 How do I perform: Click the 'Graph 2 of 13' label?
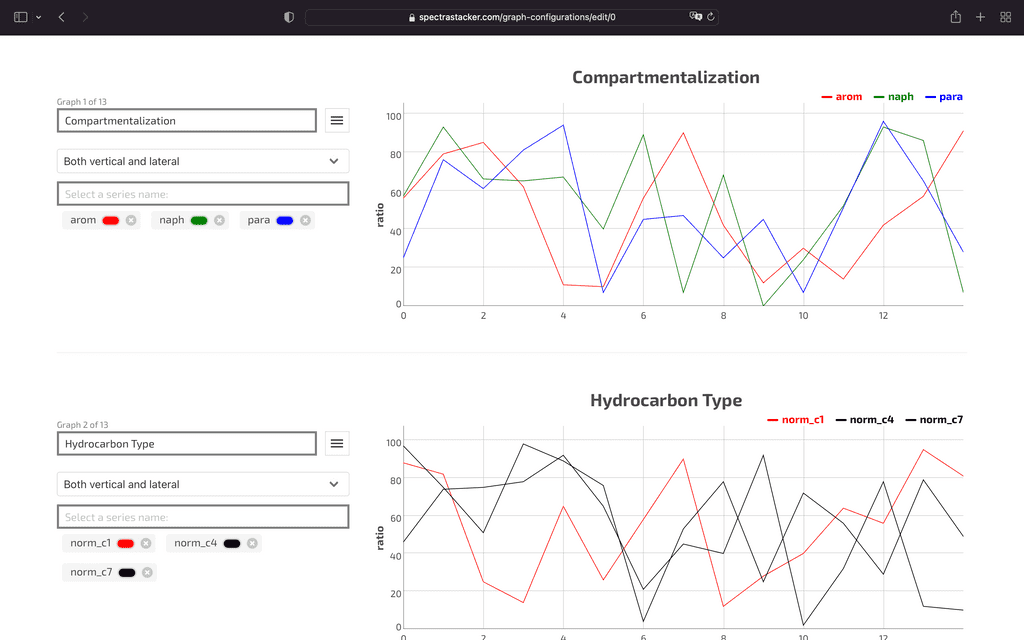tap(82, 425)
